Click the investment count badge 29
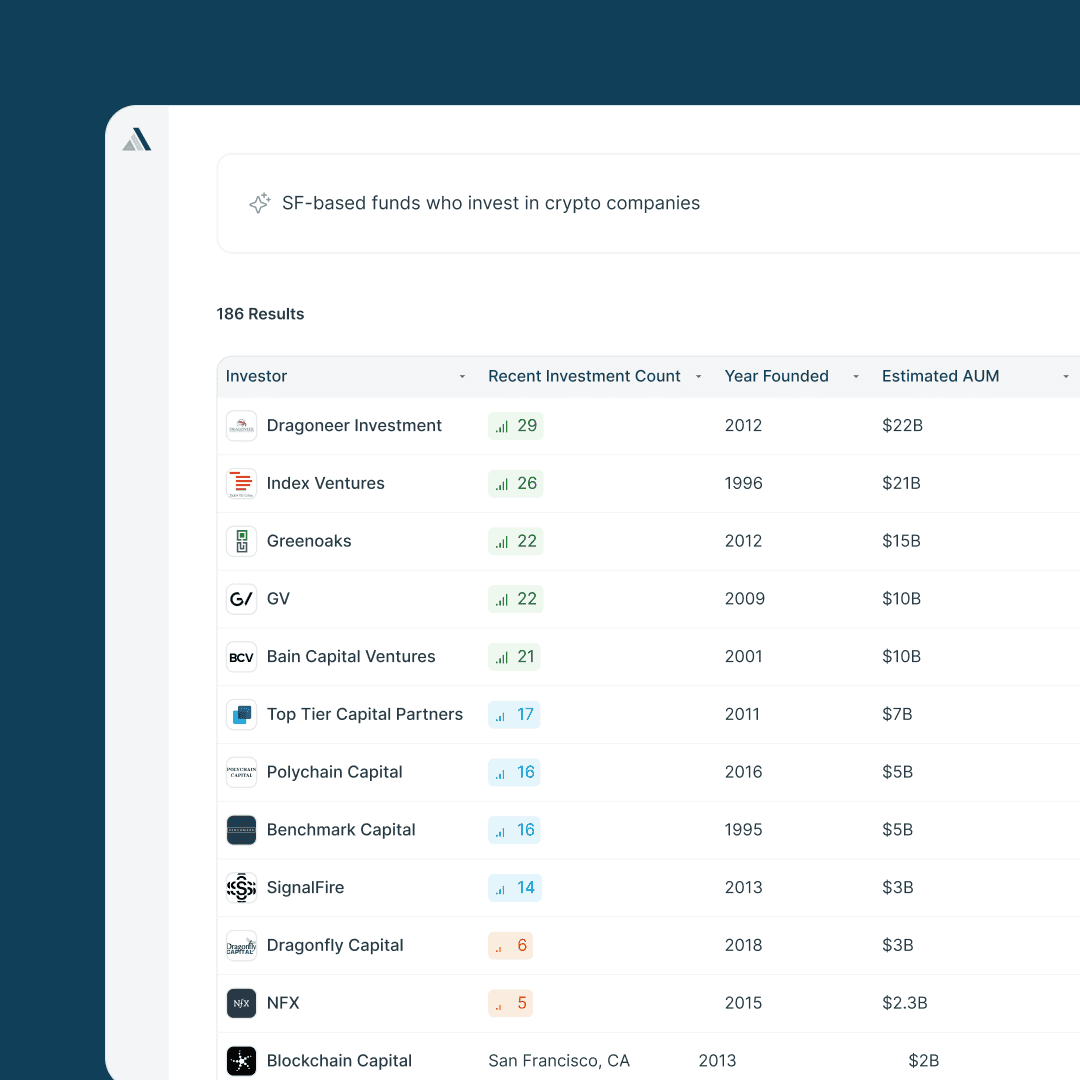This screenshot has height=1080, width=1080. click(516, 426)
